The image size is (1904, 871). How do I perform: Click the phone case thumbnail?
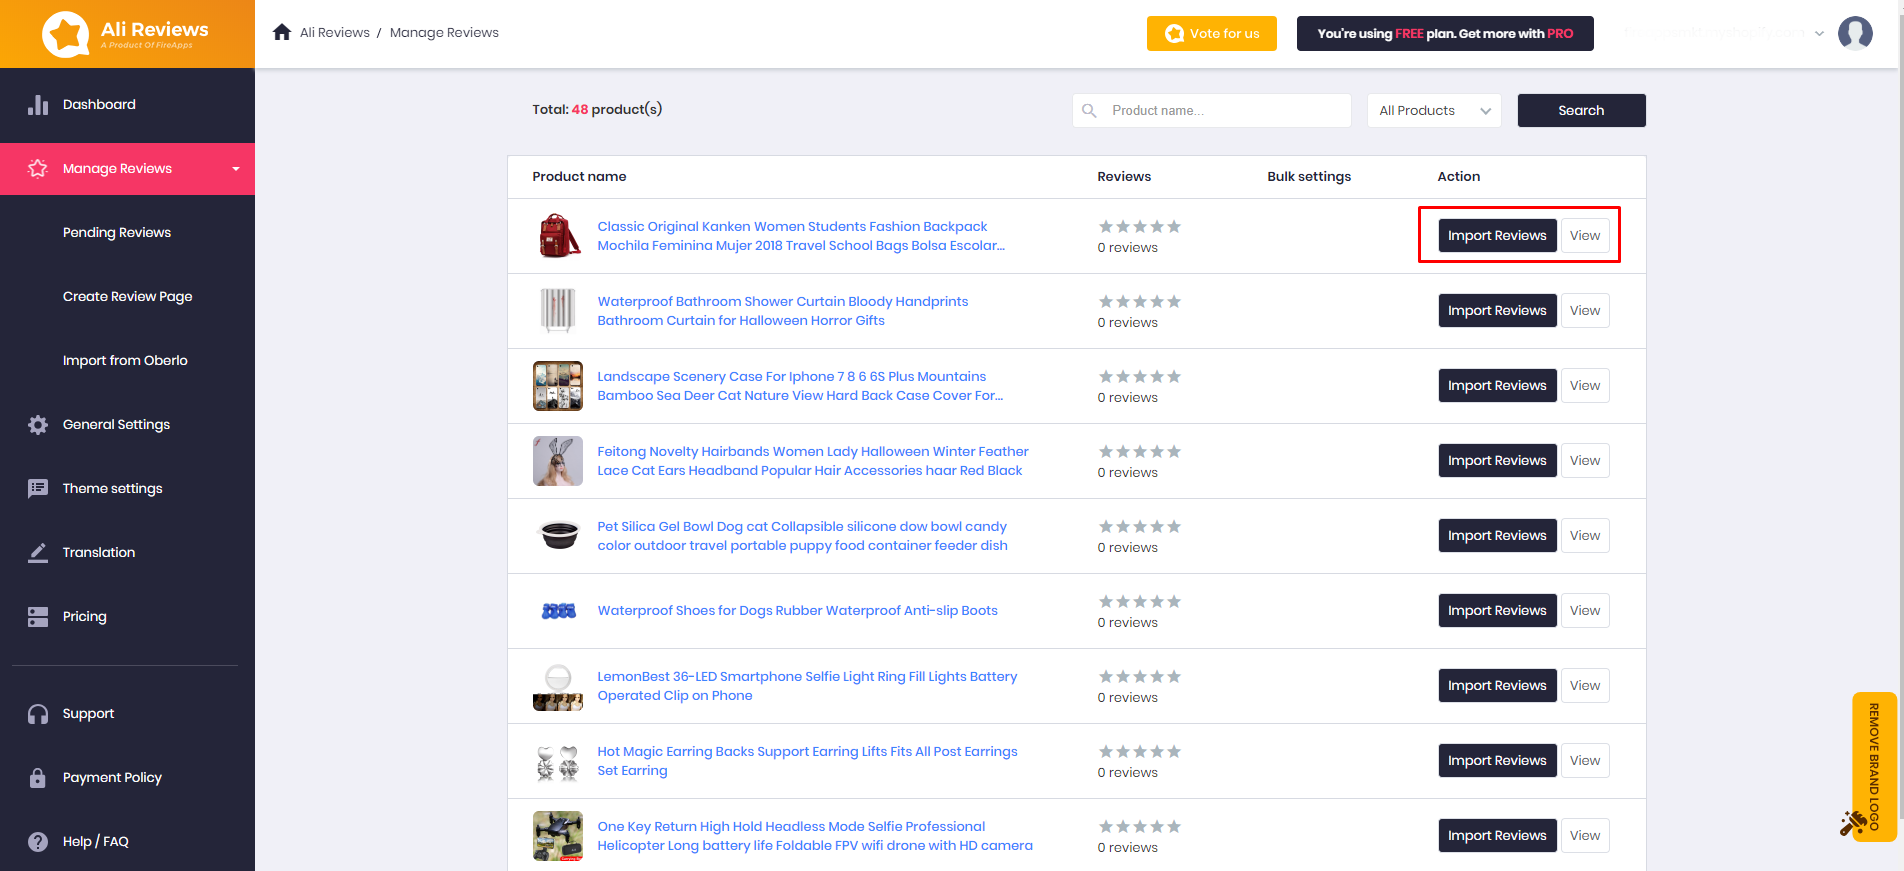point(558,386)
